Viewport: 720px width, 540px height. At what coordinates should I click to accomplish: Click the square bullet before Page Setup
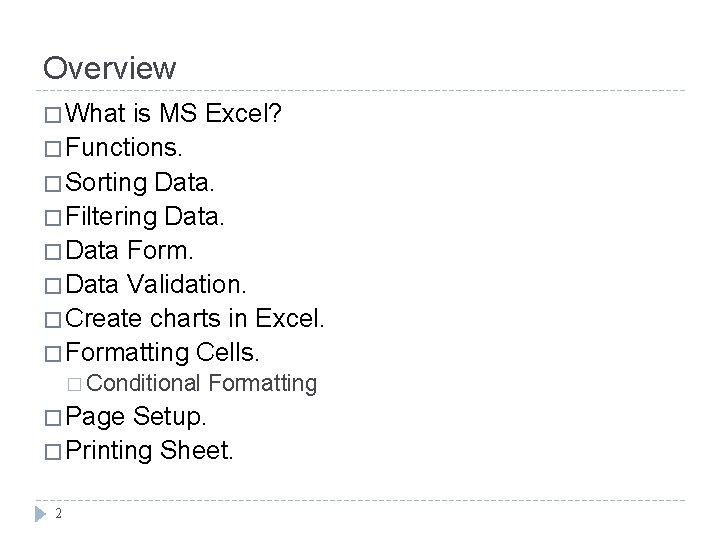(53, 418)
